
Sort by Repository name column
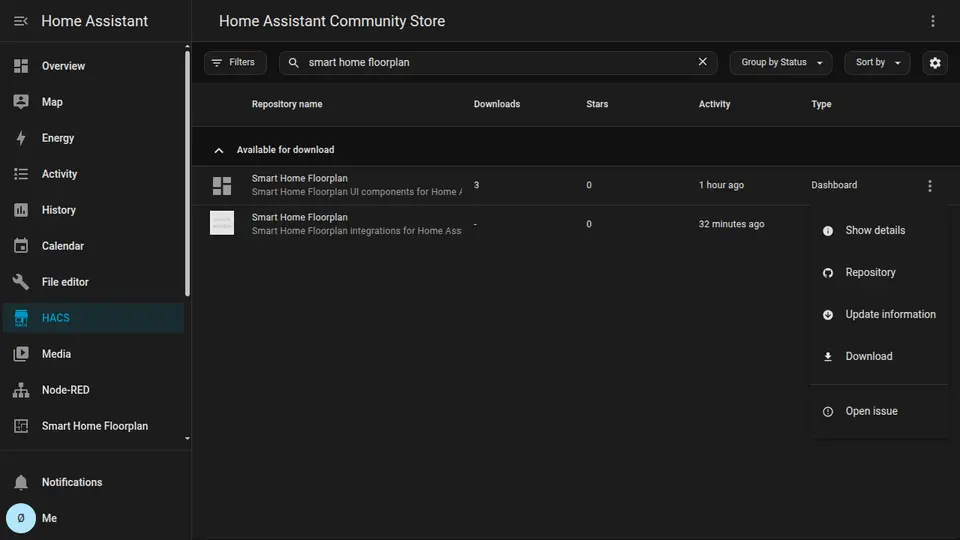pyautogui.click(x=287, y=104)
